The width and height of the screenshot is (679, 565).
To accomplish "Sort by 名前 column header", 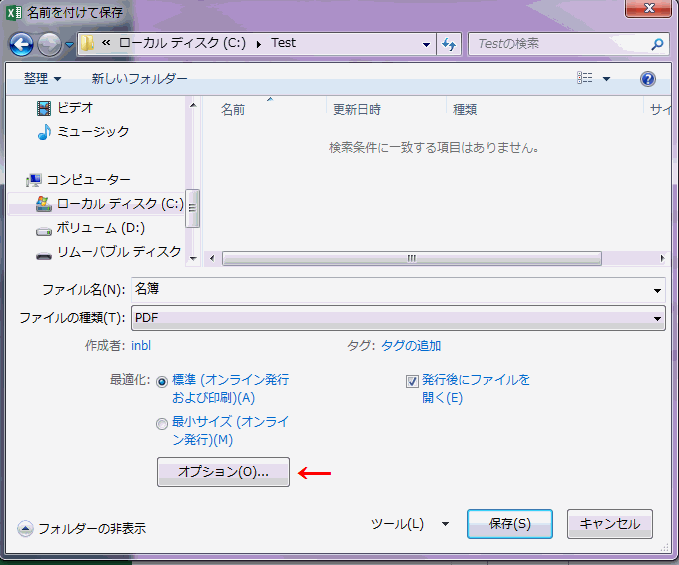I will click(x=233, y=110).
